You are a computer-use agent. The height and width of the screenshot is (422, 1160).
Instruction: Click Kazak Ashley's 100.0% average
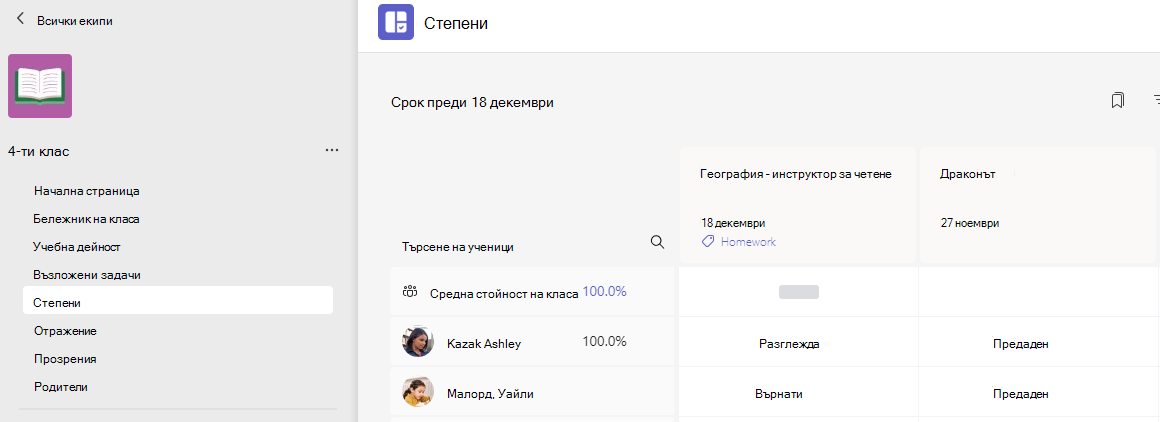click(604, 341)
